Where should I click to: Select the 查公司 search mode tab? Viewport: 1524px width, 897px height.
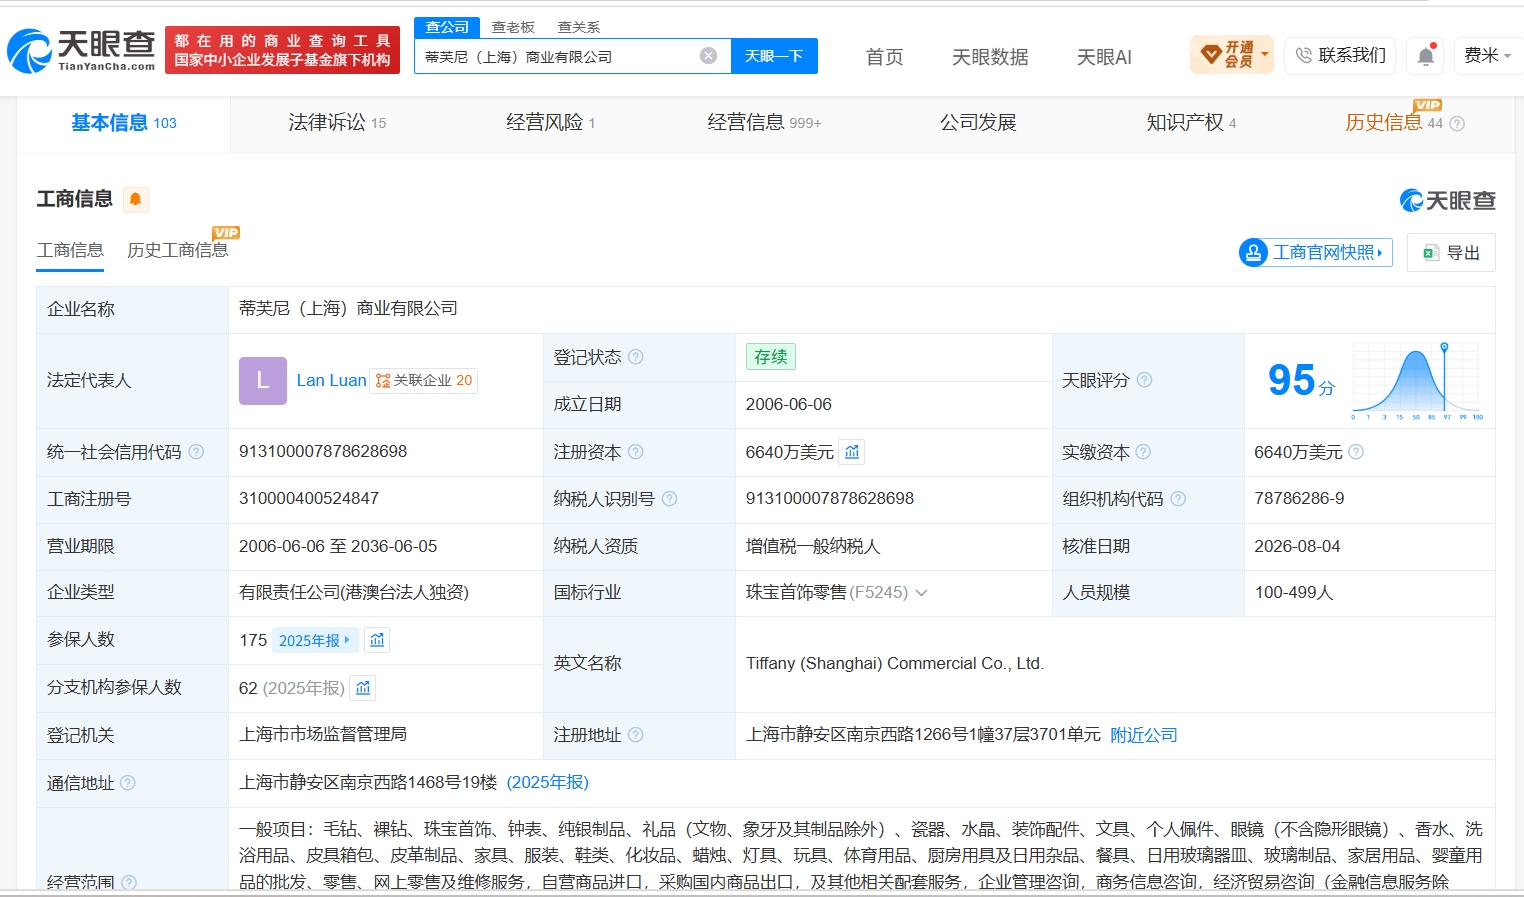tap(447, 27)
